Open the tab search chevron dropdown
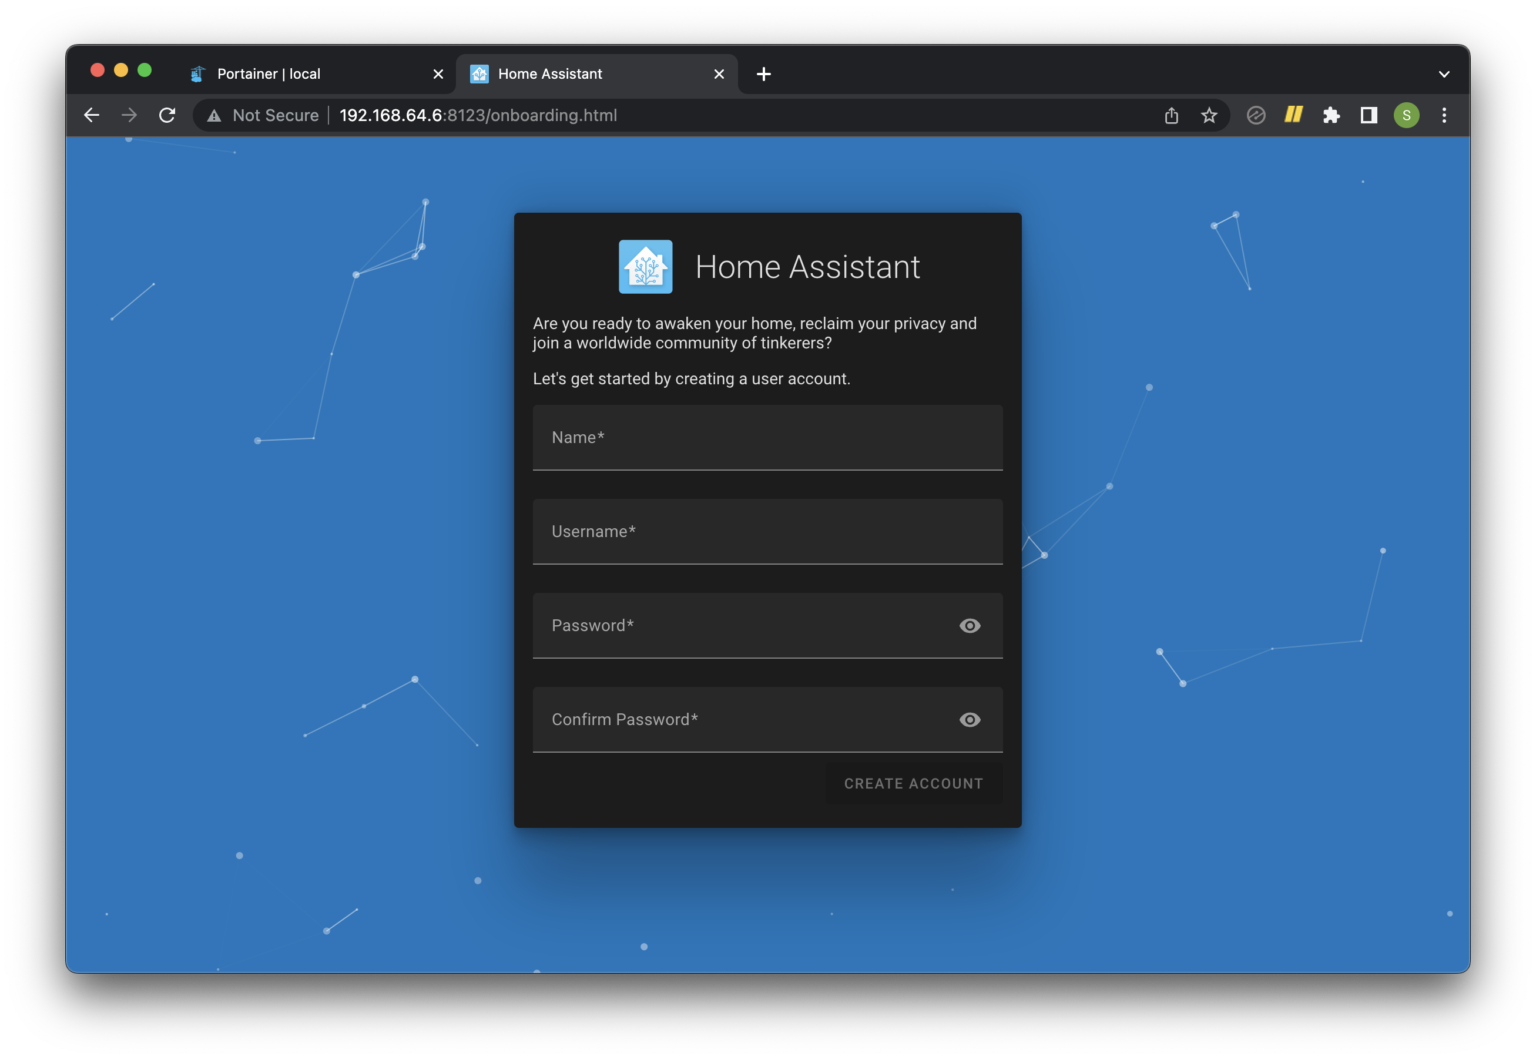The image size is (1536, 1060). [1443, 73]
